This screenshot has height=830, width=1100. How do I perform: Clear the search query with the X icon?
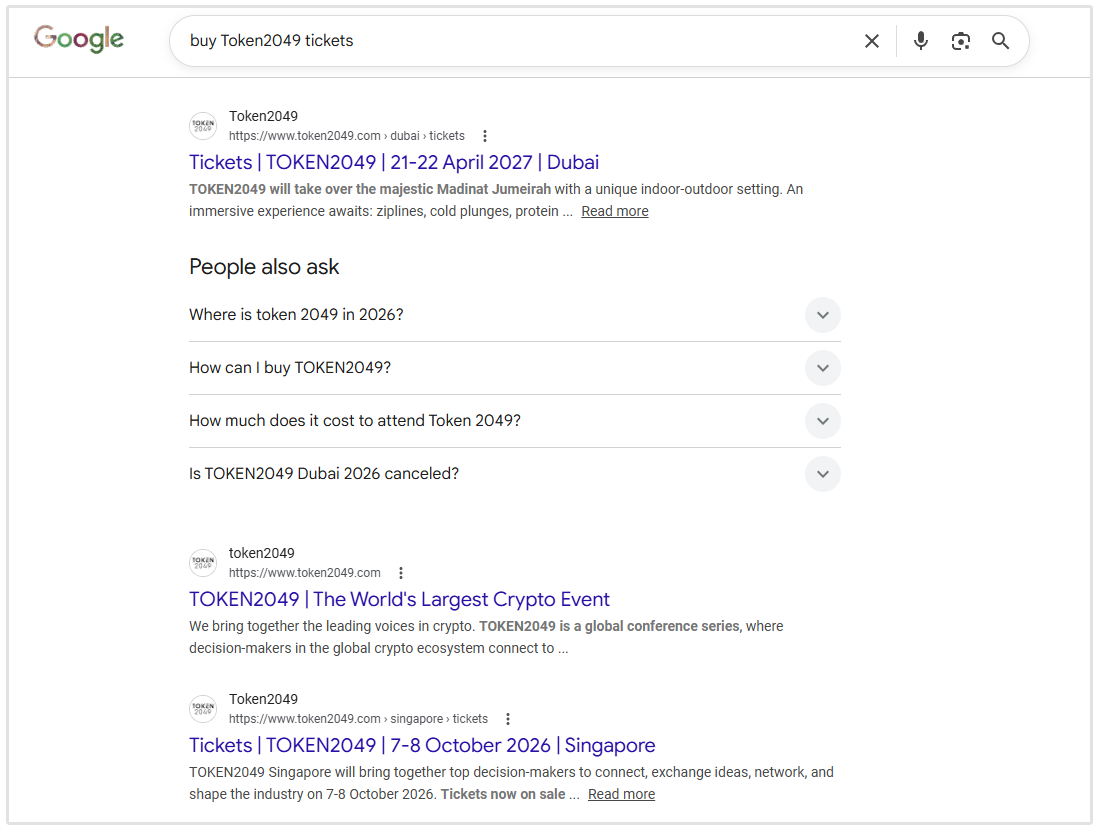pyautogui.click(x=871, y=41)
